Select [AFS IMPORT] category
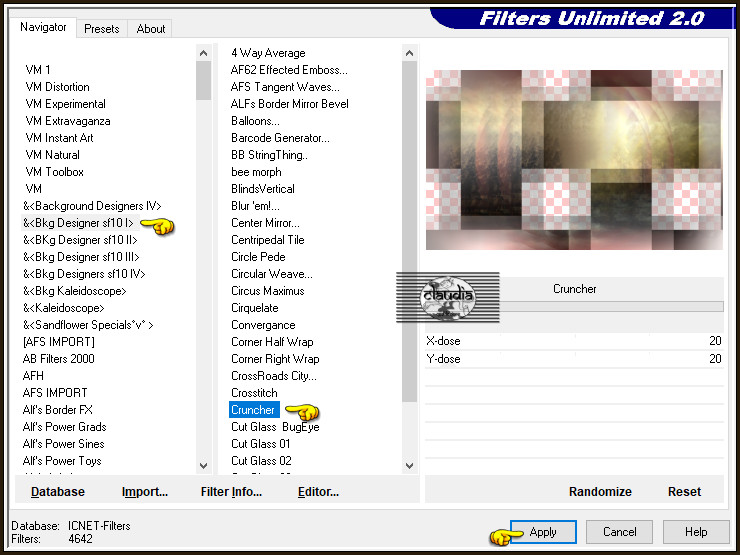740x555 pixels. pos(59,342)
